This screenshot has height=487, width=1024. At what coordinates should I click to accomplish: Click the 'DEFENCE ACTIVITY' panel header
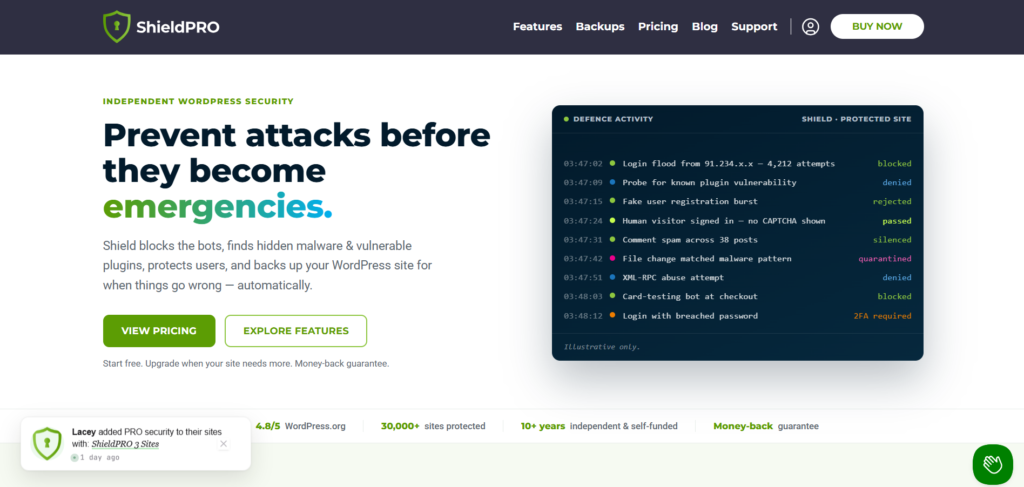(x=613, y=119)
